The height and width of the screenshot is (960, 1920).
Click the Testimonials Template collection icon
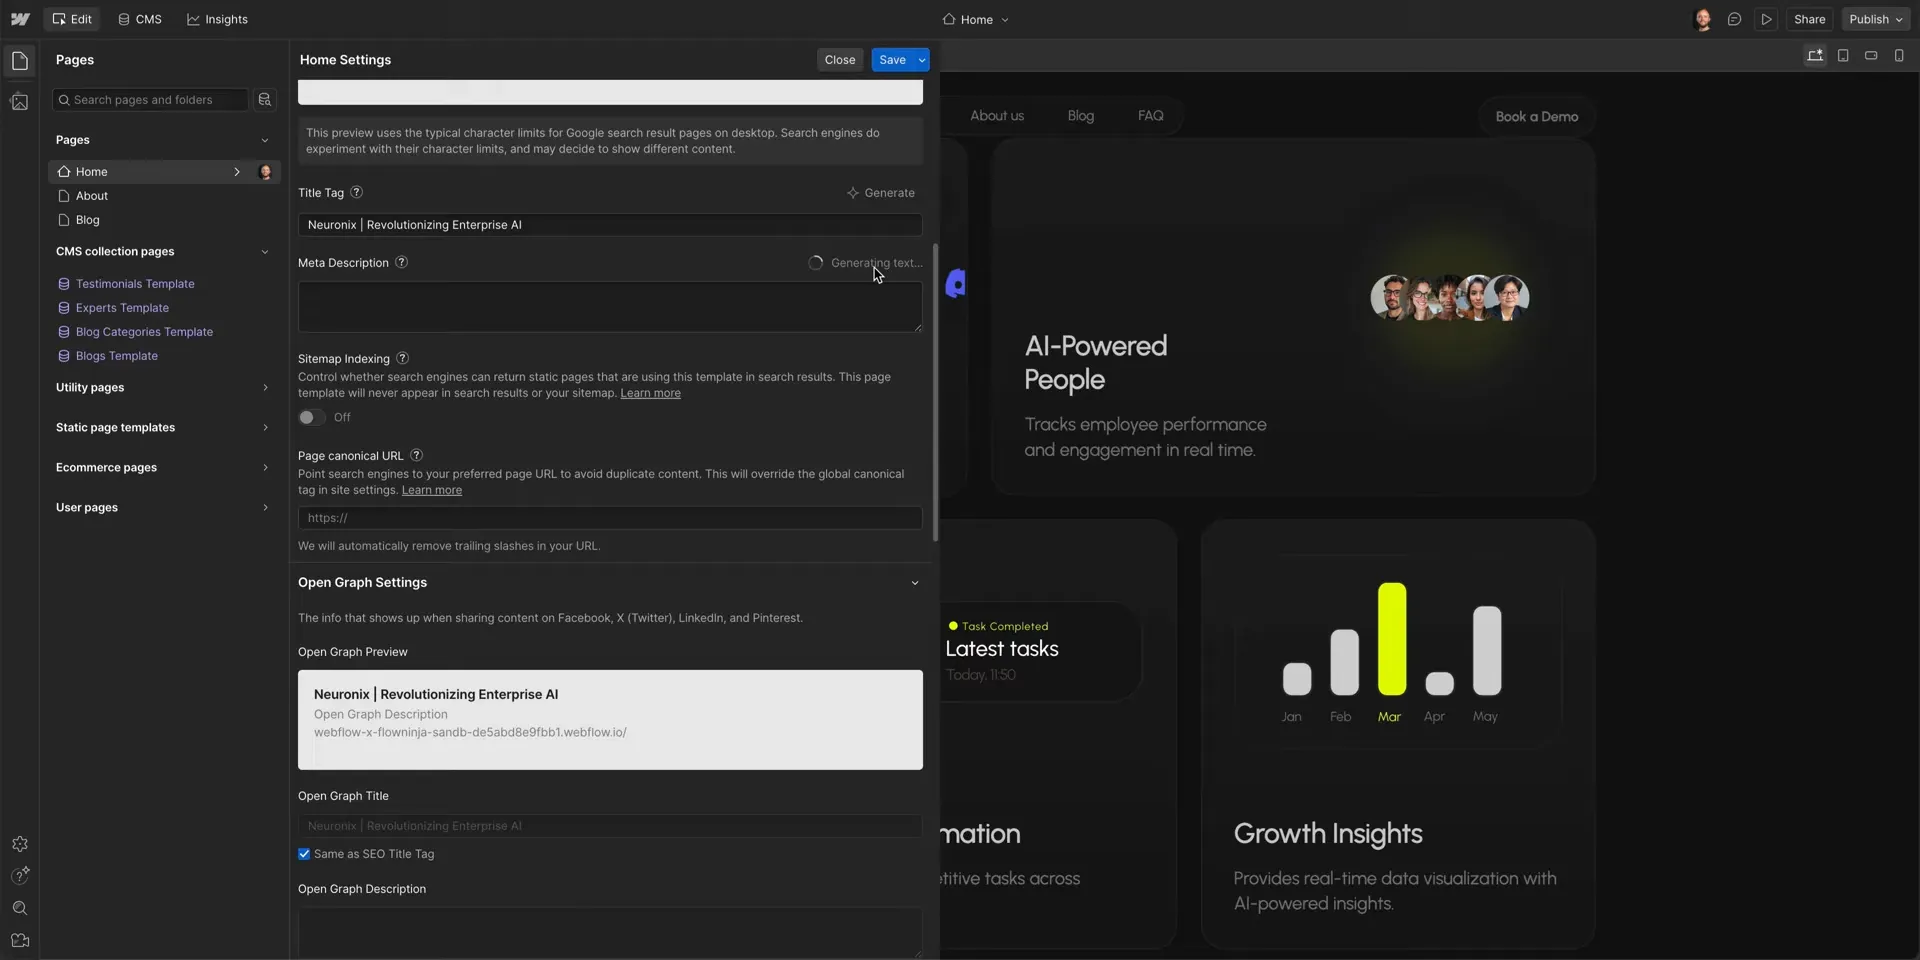coord(64,284)
